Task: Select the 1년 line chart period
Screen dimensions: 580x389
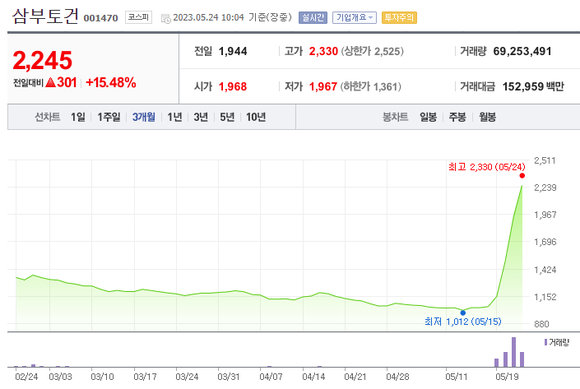Action: pos(174,117)
